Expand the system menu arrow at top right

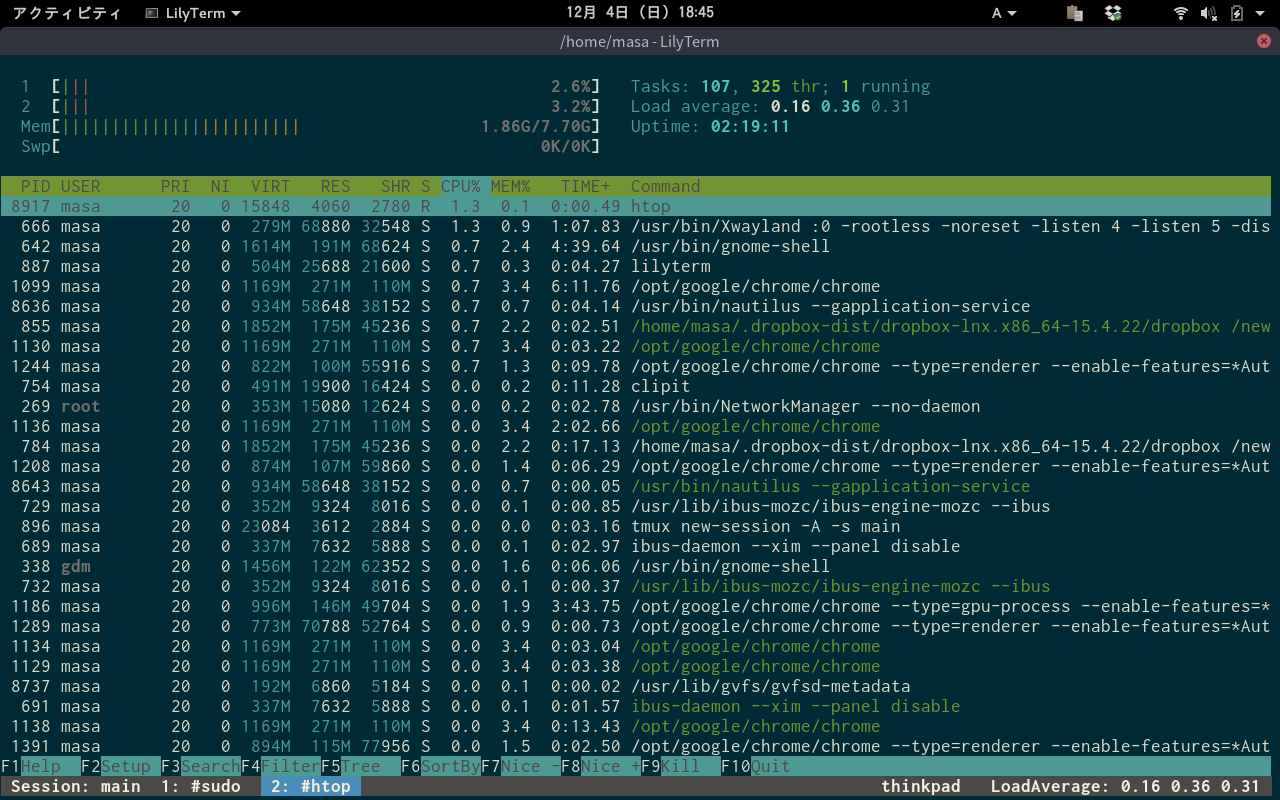click(1261, 13)
